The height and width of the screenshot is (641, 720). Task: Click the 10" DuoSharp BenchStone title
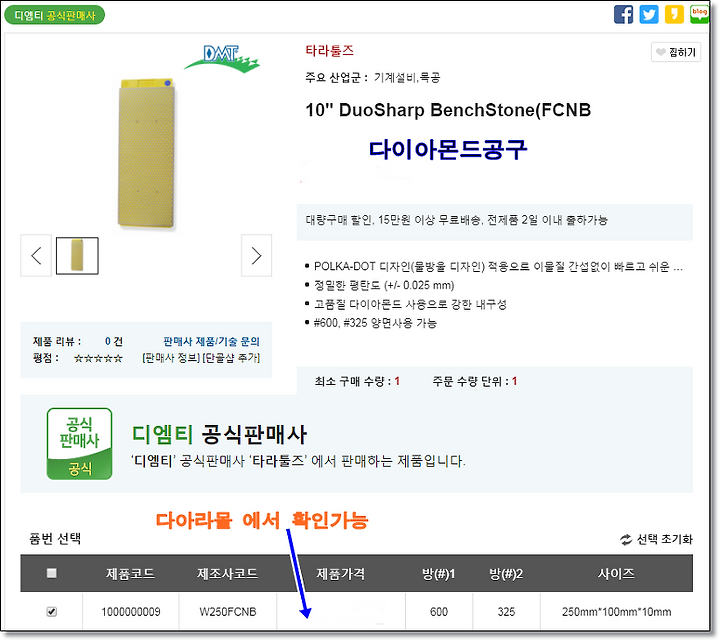[448, 110]
